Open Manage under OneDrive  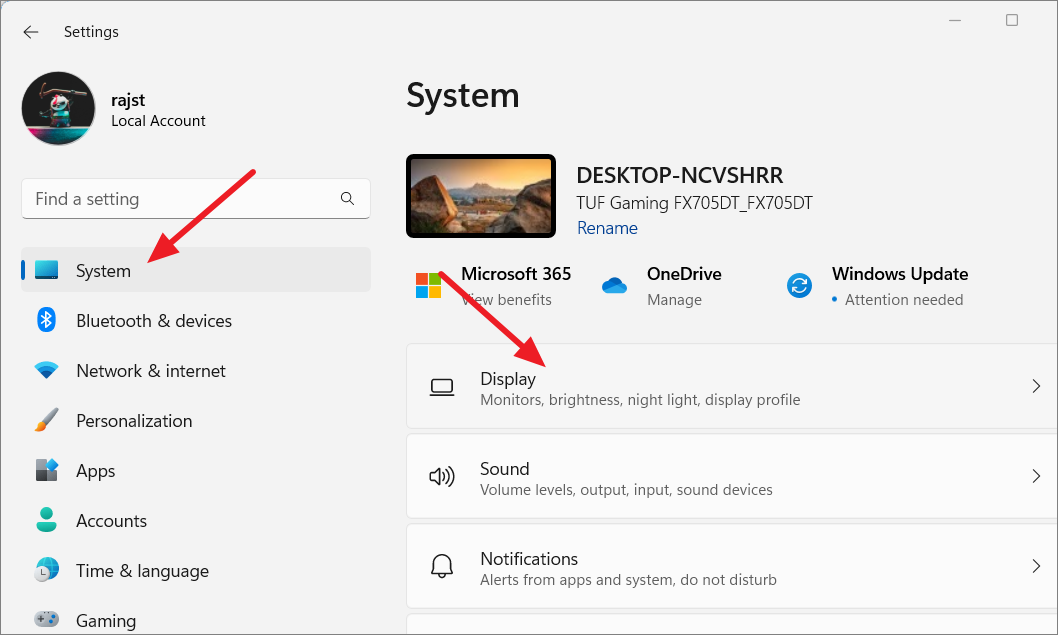pos(674,299)
